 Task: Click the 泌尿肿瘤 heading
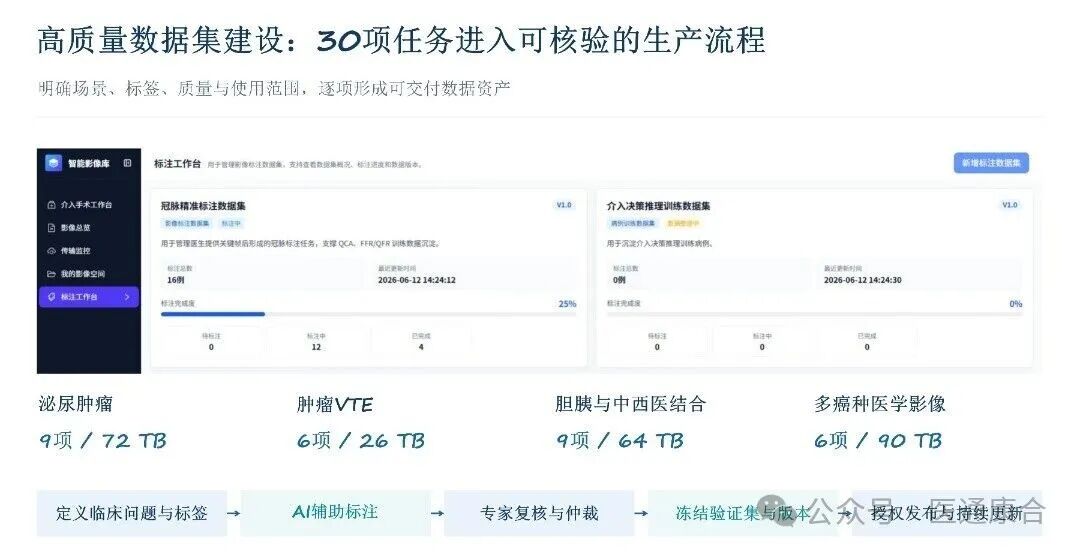tap(75, 404)
